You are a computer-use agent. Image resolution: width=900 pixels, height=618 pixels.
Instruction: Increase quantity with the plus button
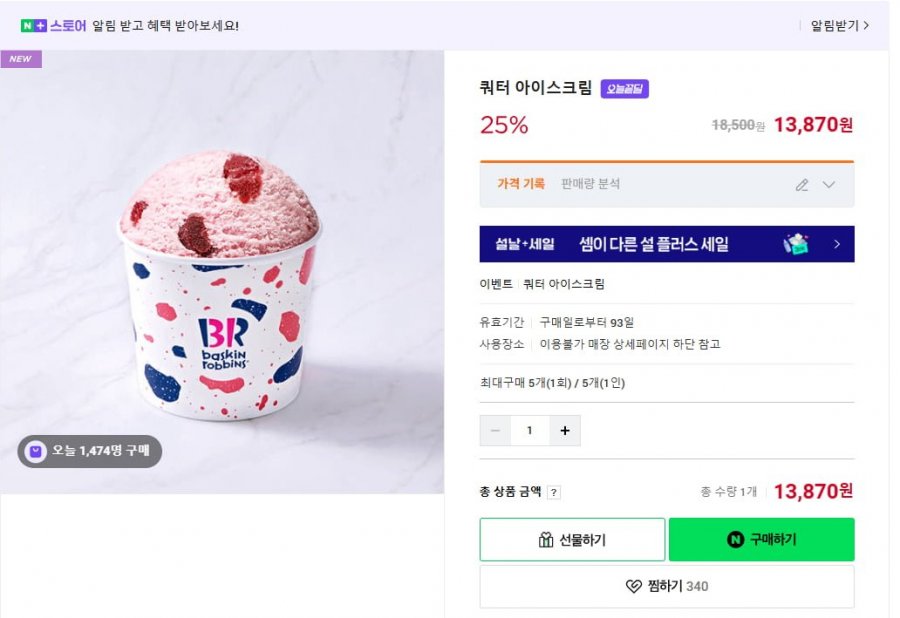(565, 431)
